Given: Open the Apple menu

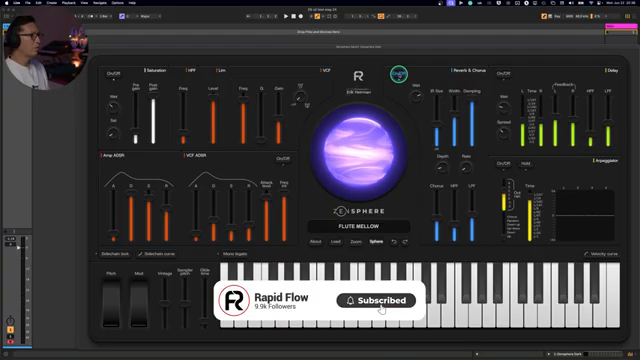Looking at the screenshot, I should pos(7,3).
